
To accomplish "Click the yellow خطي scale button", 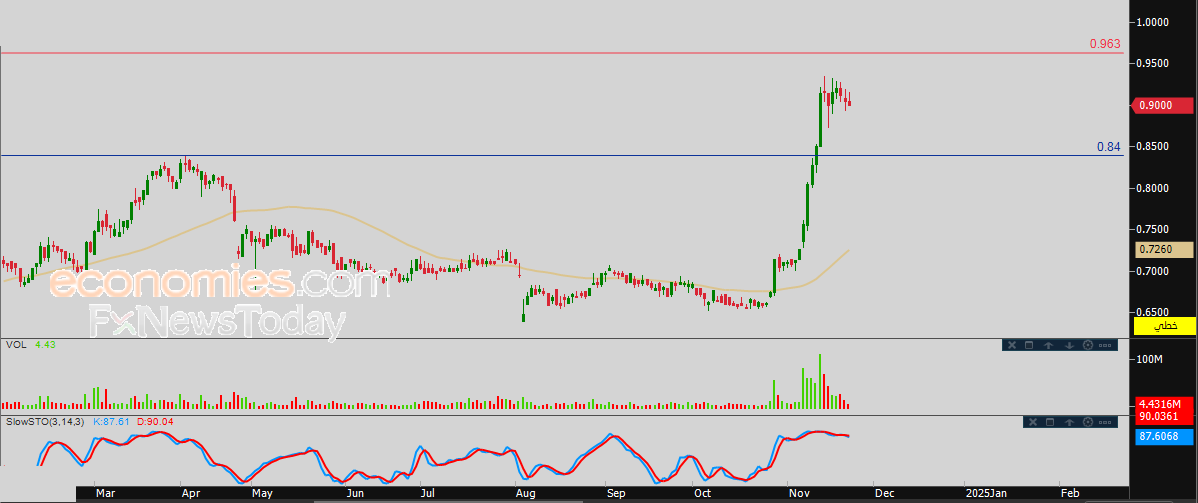I will (x=1164, y=326).
